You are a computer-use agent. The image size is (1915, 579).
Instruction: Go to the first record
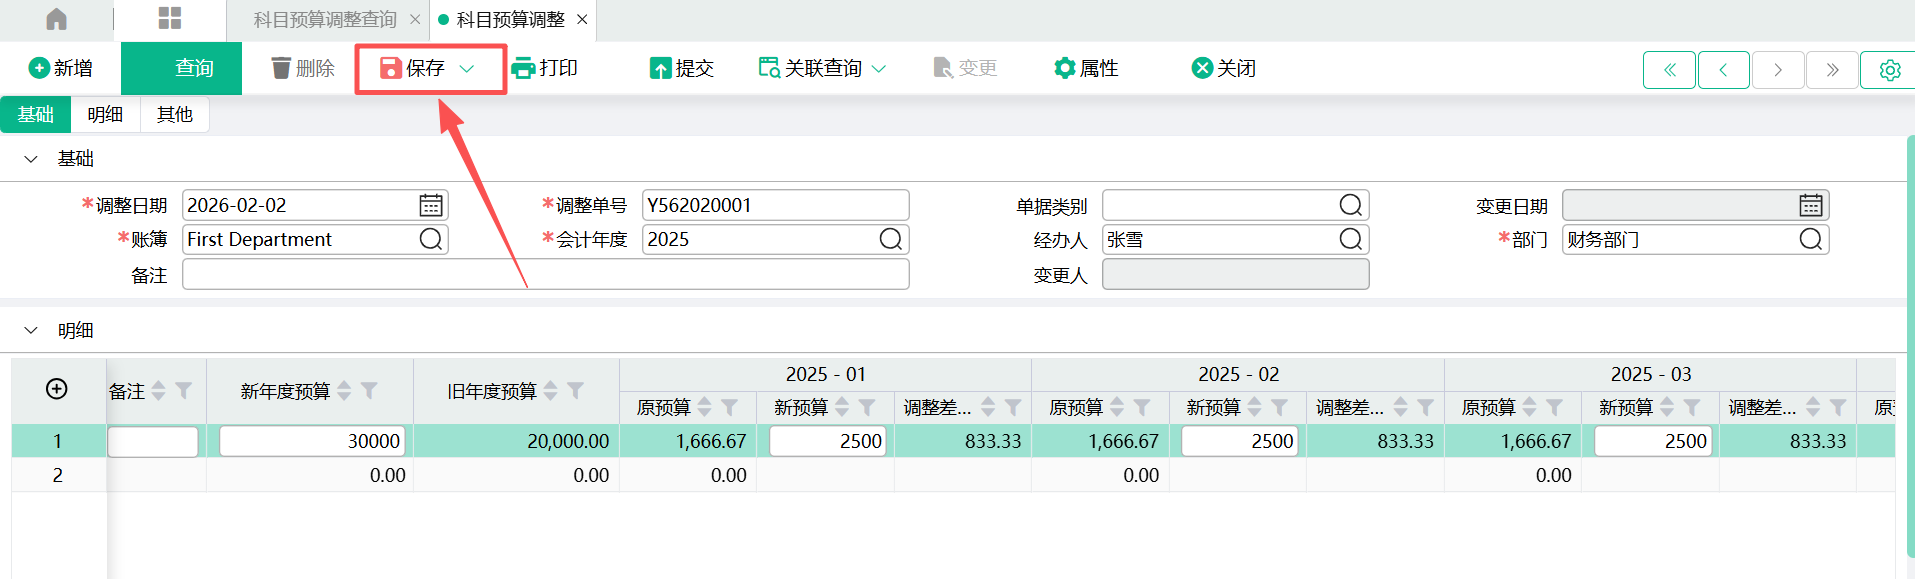click(1669, 70)
